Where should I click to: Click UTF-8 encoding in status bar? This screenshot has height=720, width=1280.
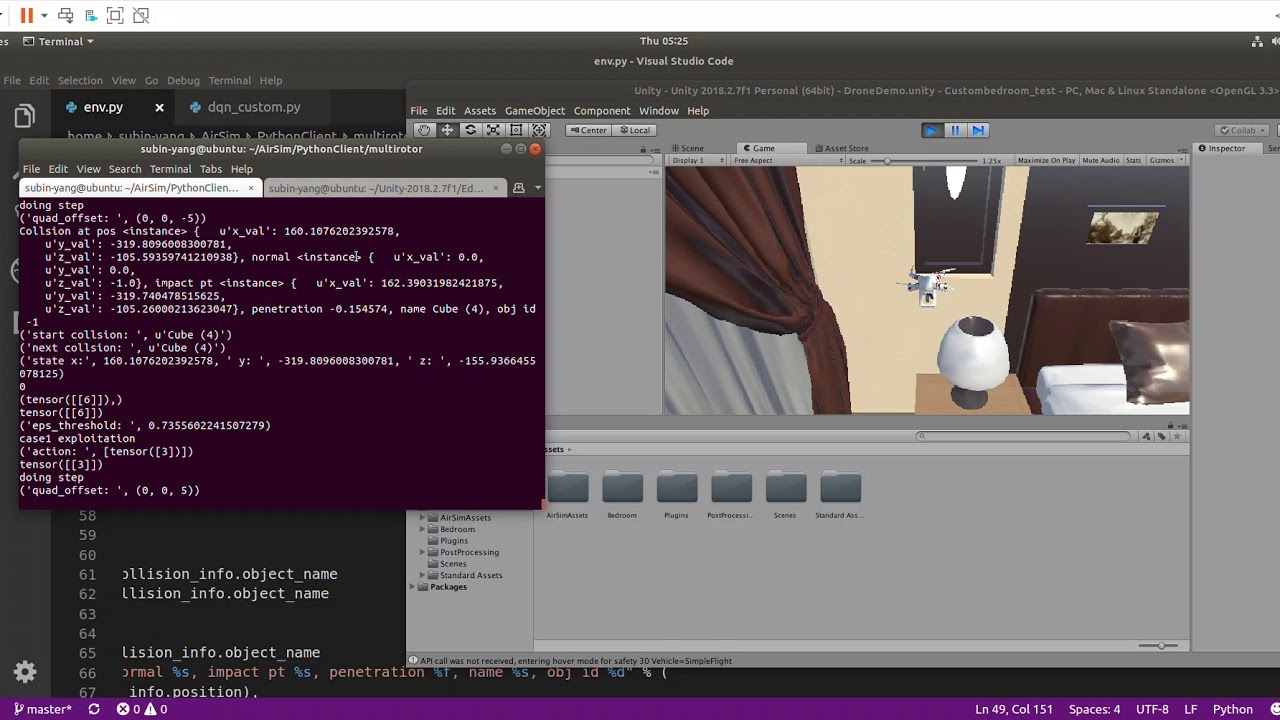click(1152, 709)
